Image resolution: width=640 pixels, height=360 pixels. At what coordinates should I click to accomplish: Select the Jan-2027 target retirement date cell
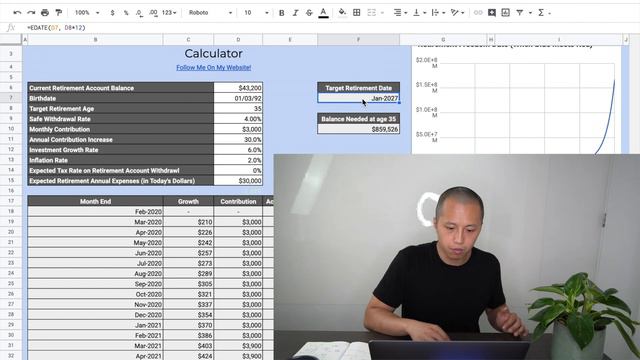pyautogui.click(x=358, y=98)
